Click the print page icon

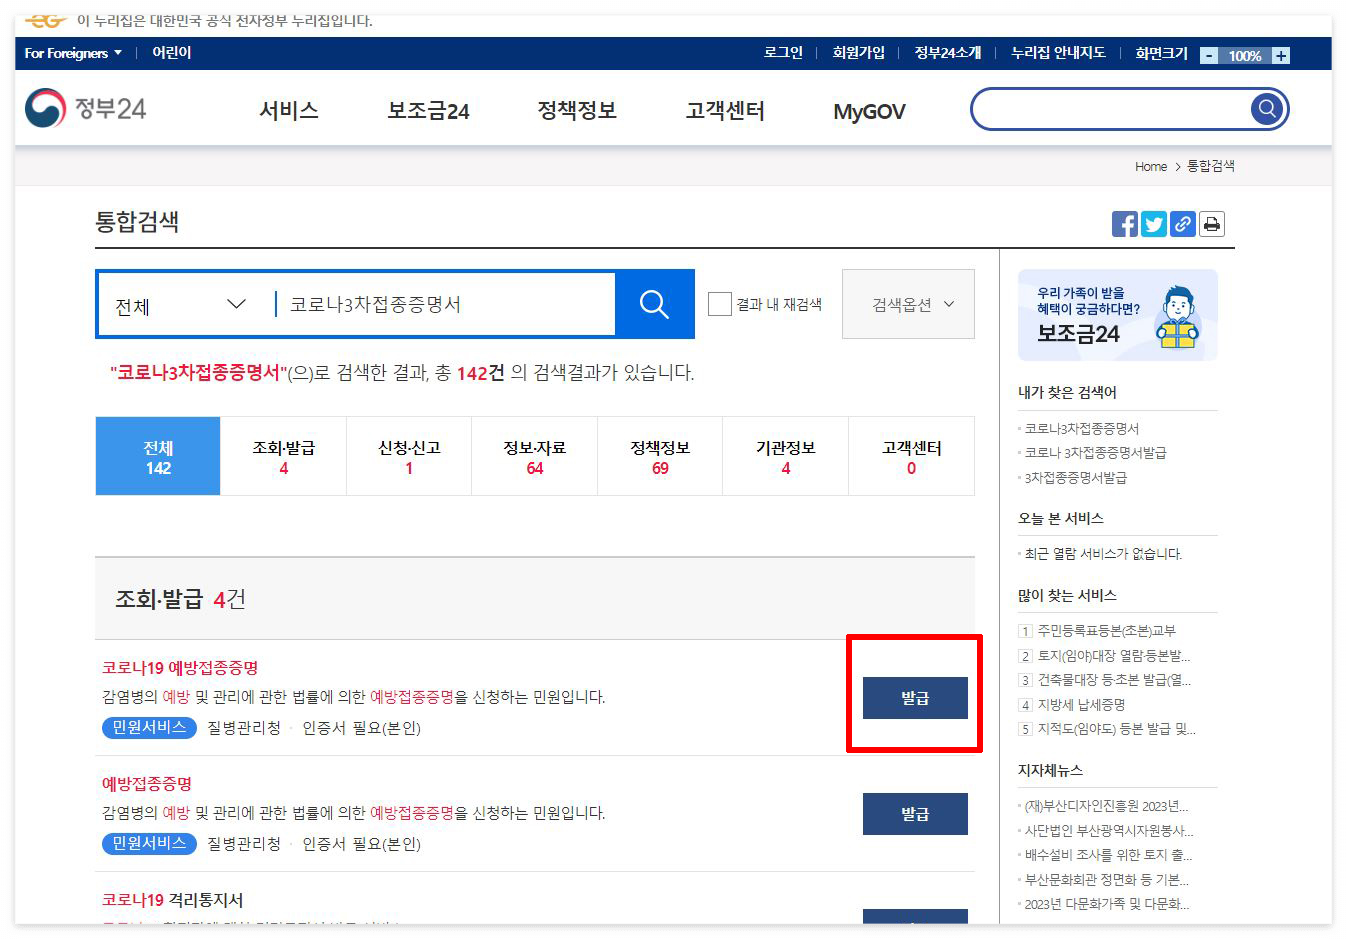1211,224
